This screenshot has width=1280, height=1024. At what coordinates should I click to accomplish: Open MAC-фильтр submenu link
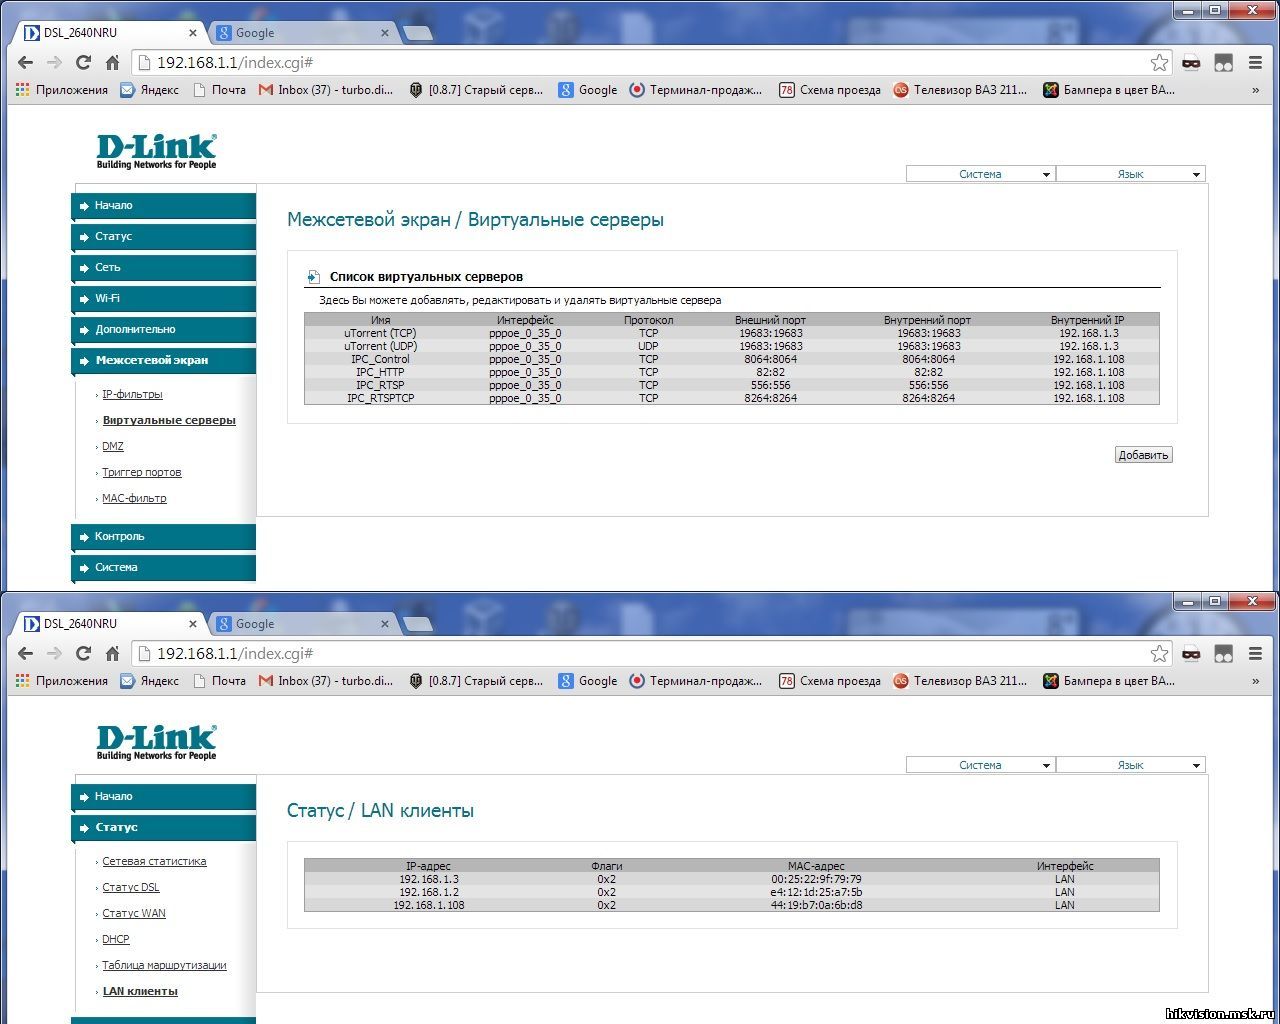[134, 499]
